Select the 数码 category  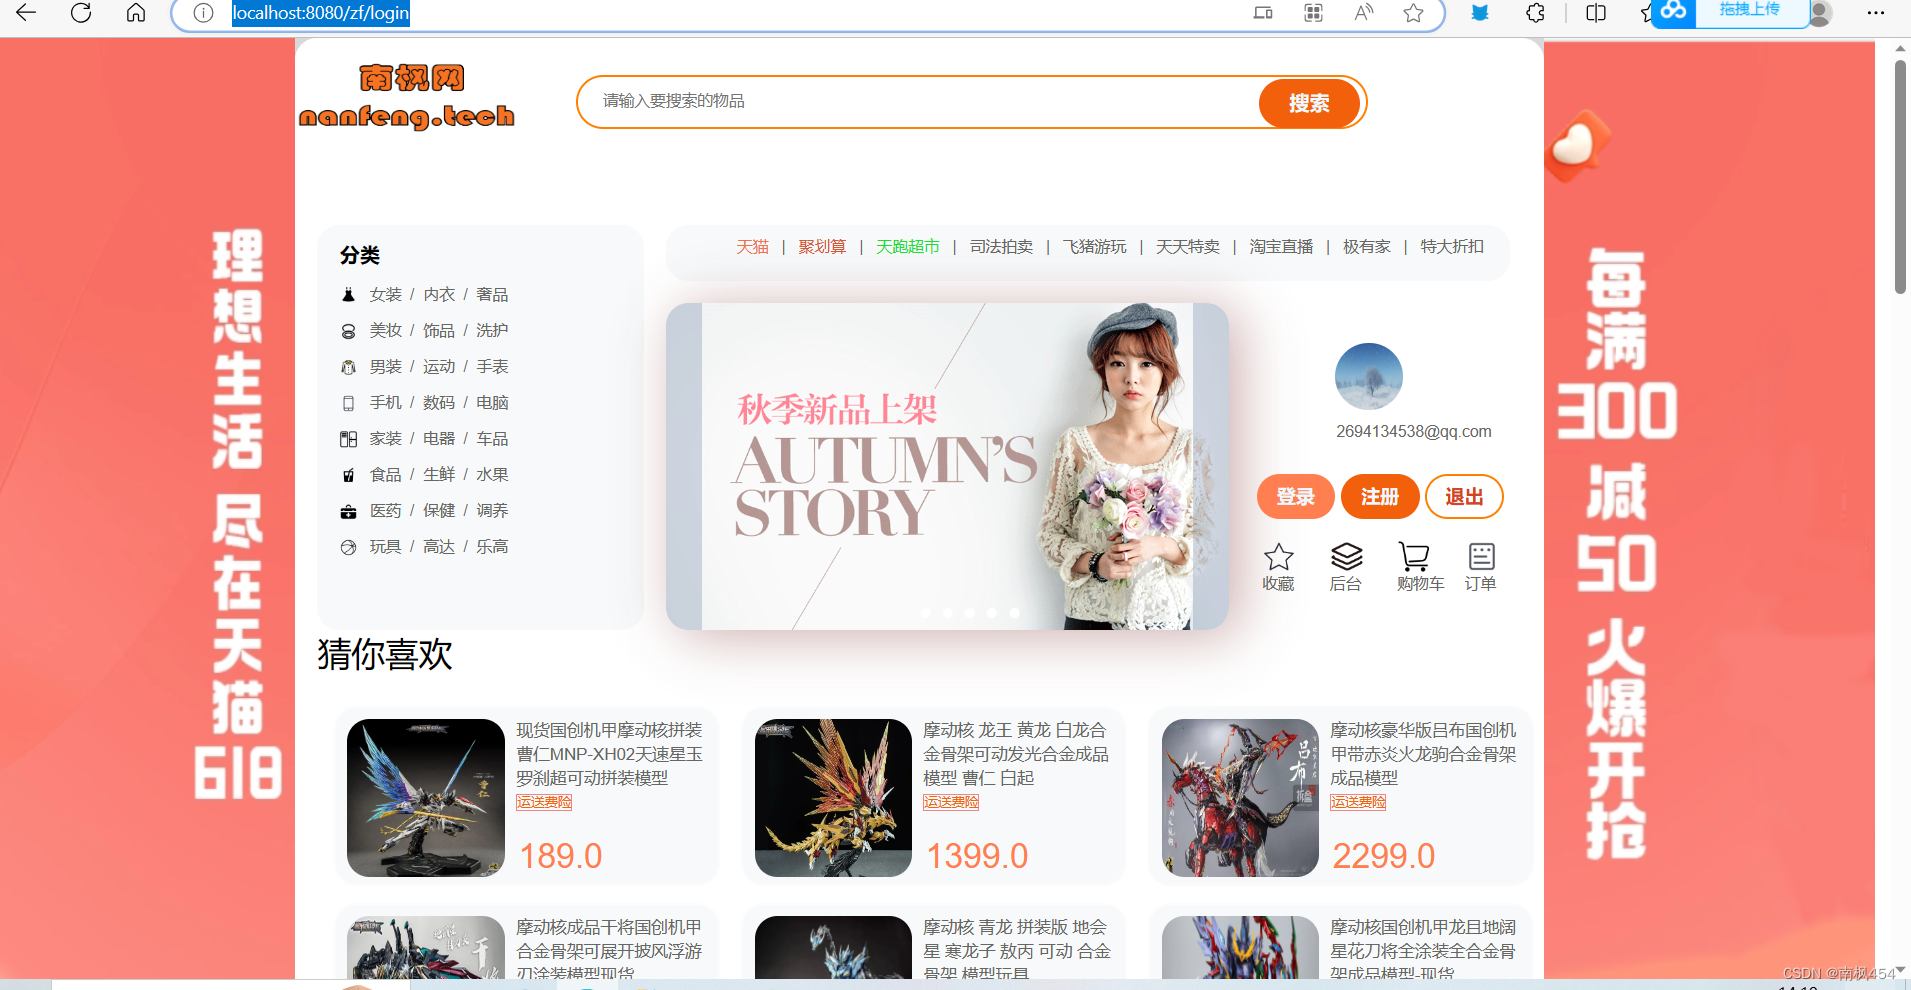[439, 403]
